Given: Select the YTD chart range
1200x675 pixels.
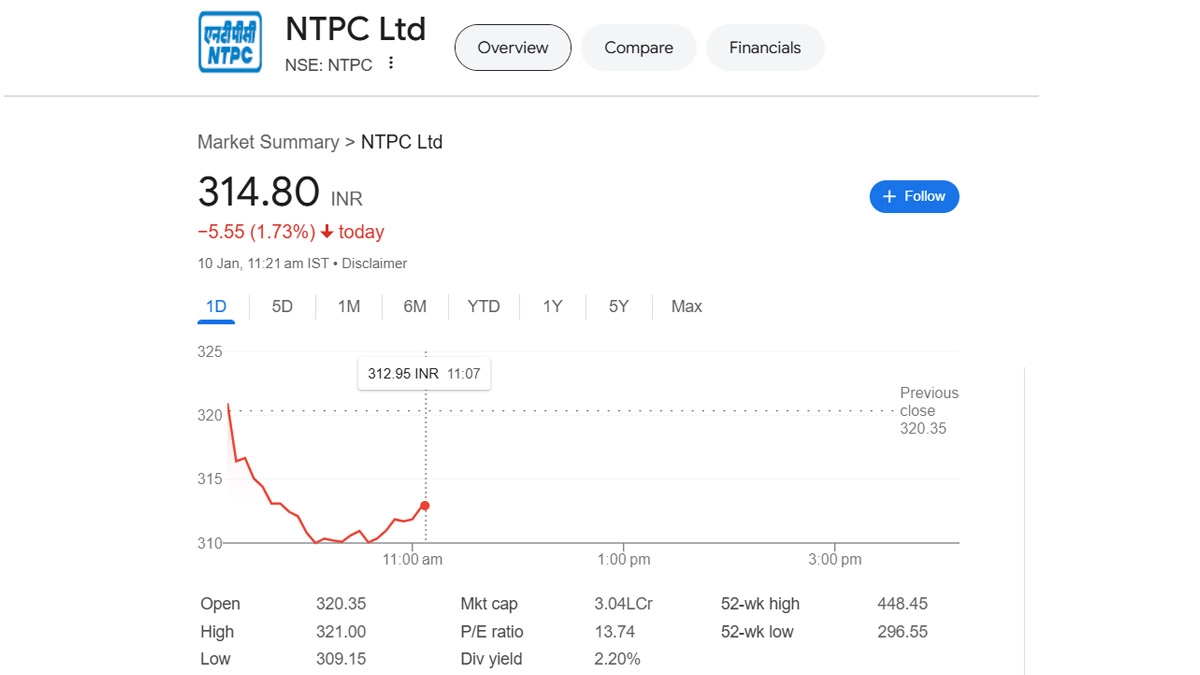Looking at the screenshot, I should (484, 307).
